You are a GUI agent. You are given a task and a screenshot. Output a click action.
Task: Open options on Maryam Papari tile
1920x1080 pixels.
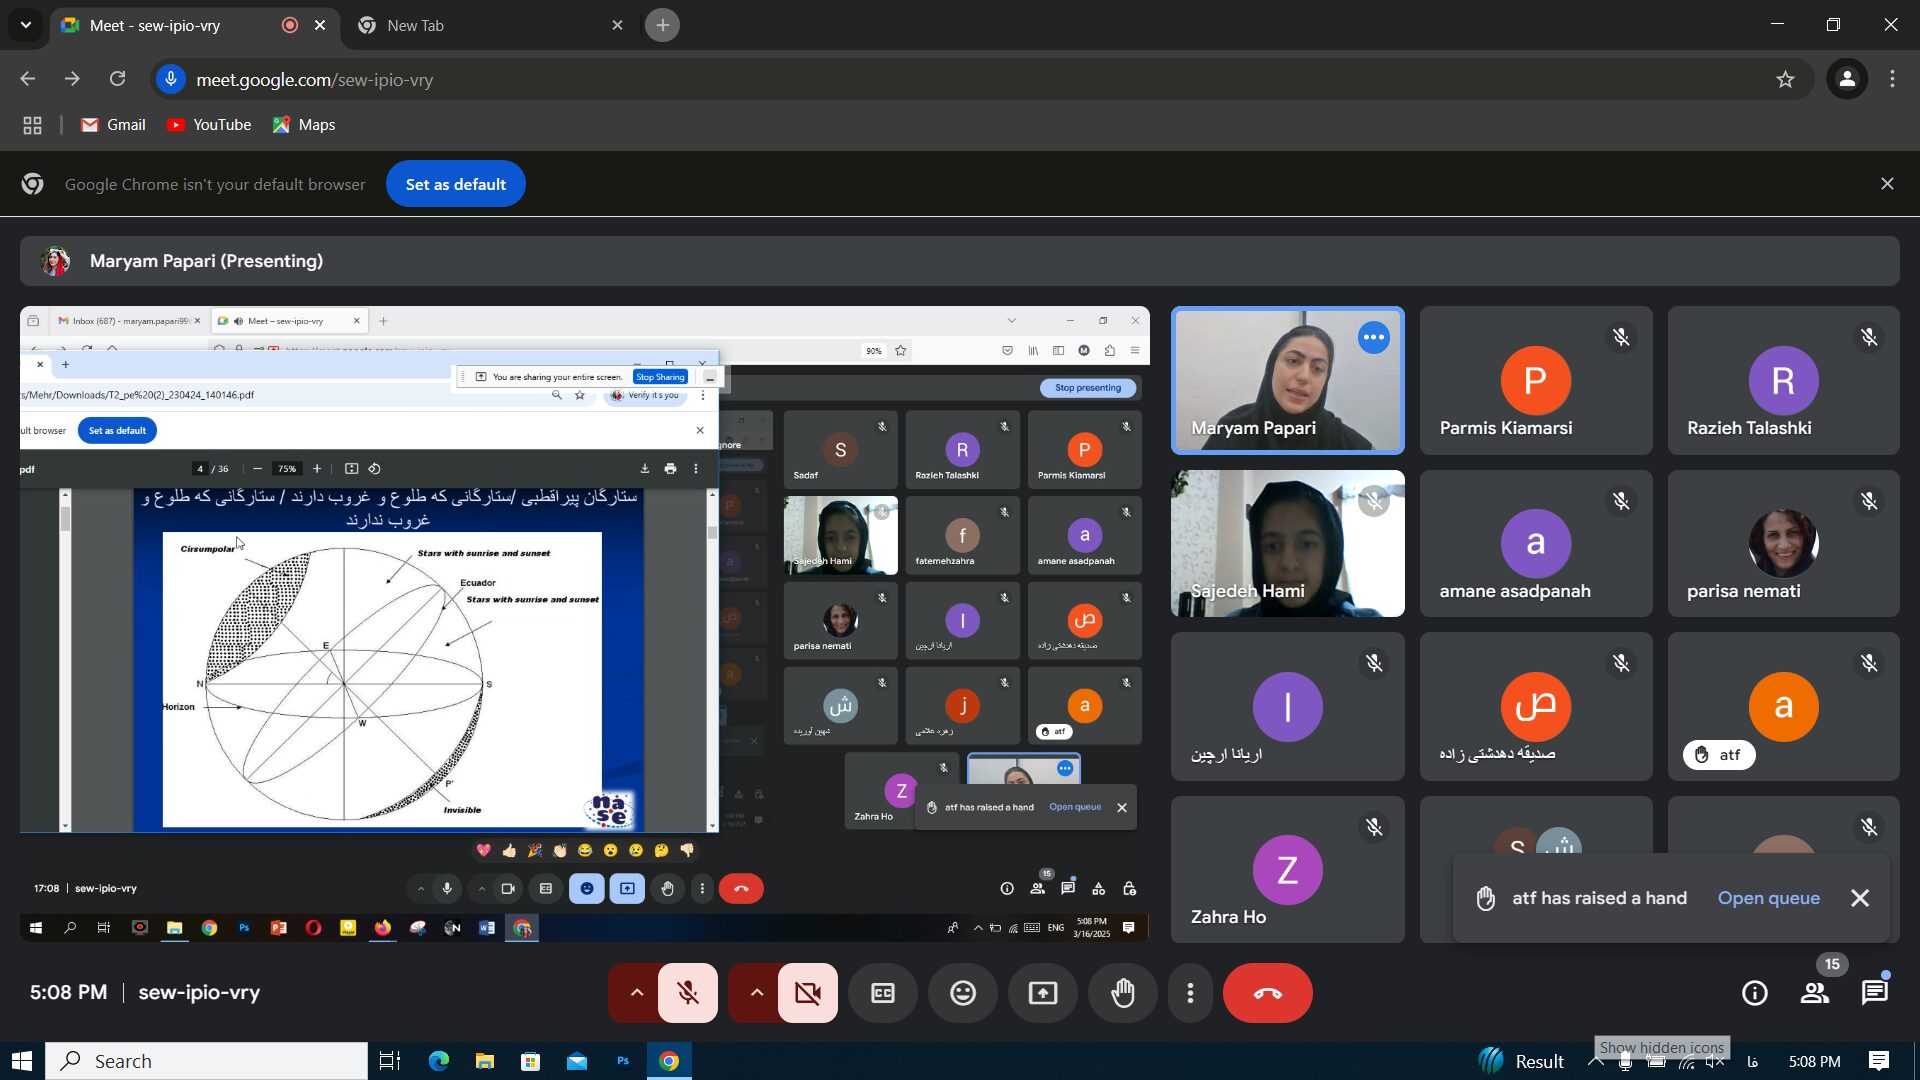(x=1374, y=338)
